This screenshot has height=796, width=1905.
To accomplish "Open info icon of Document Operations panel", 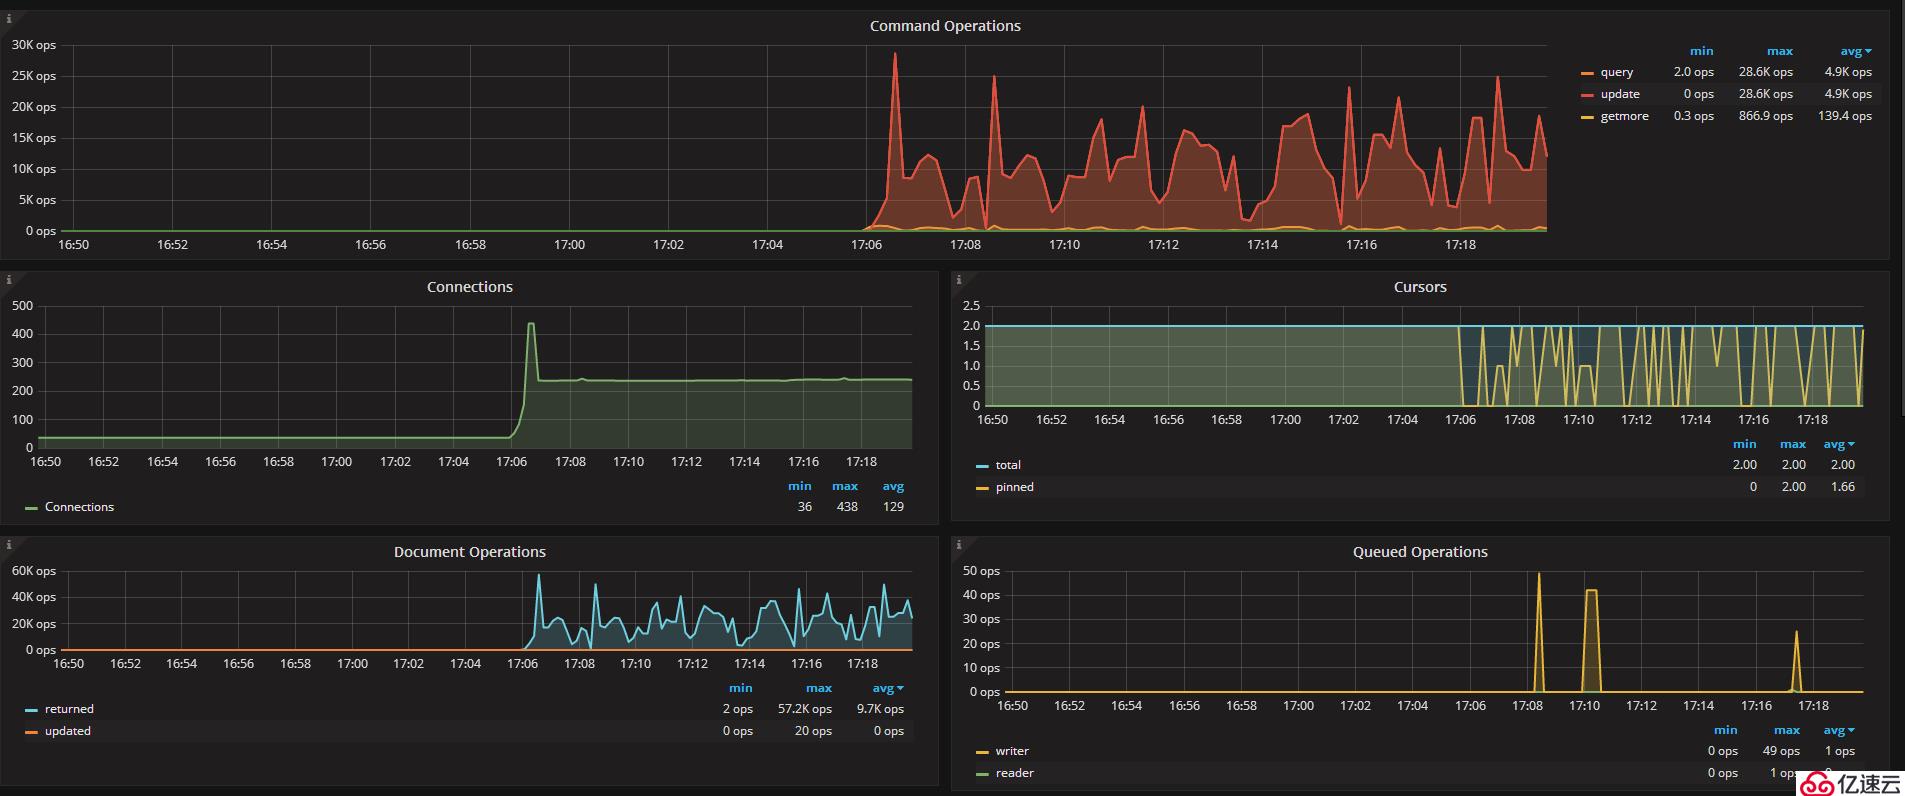I will (x=9, y=545).
